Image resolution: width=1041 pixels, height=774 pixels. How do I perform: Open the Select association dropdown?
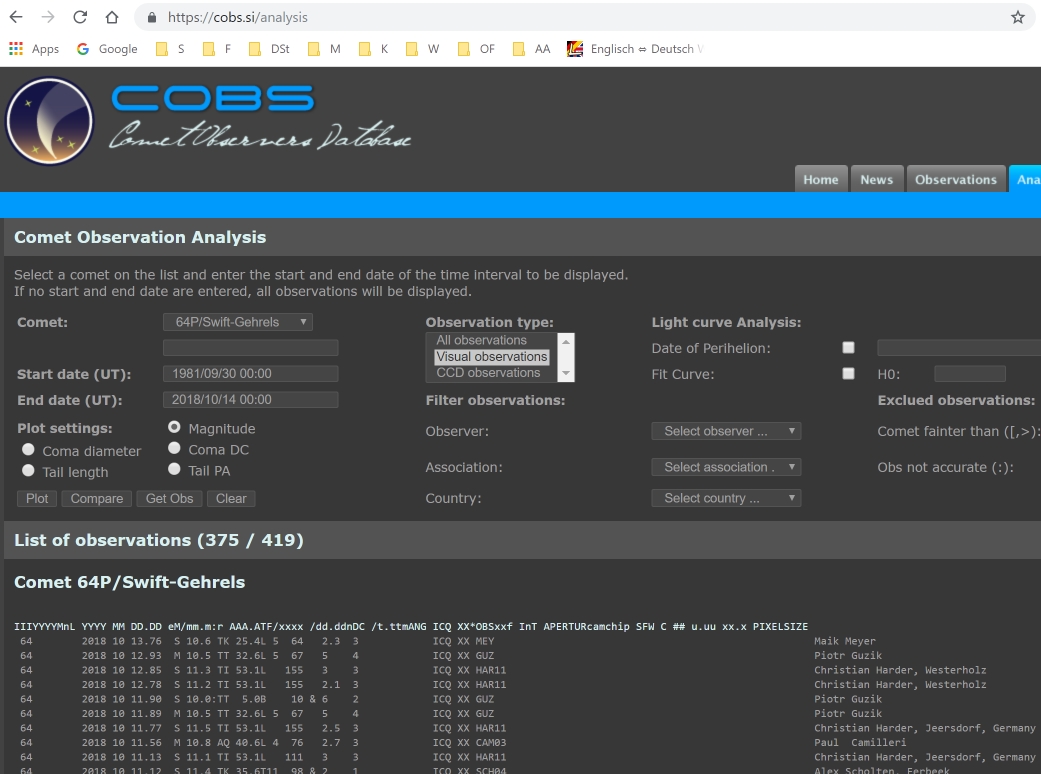coord(726,467)
